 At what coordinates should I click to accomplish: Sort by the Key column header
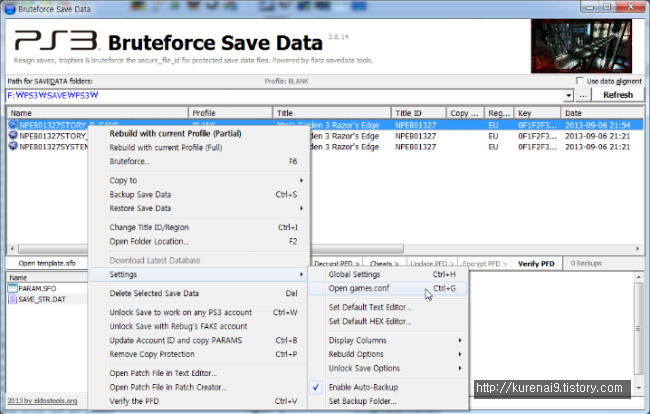(537, 113)
